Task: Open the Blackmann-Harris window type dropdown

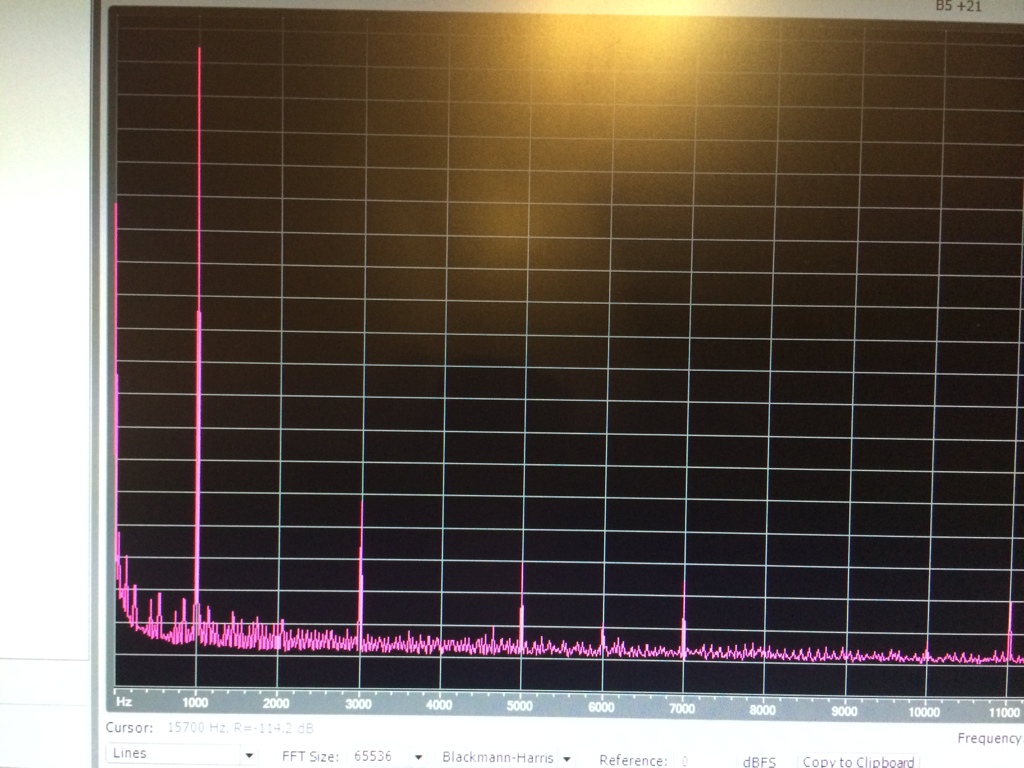Action: click(x=506, y=758)
